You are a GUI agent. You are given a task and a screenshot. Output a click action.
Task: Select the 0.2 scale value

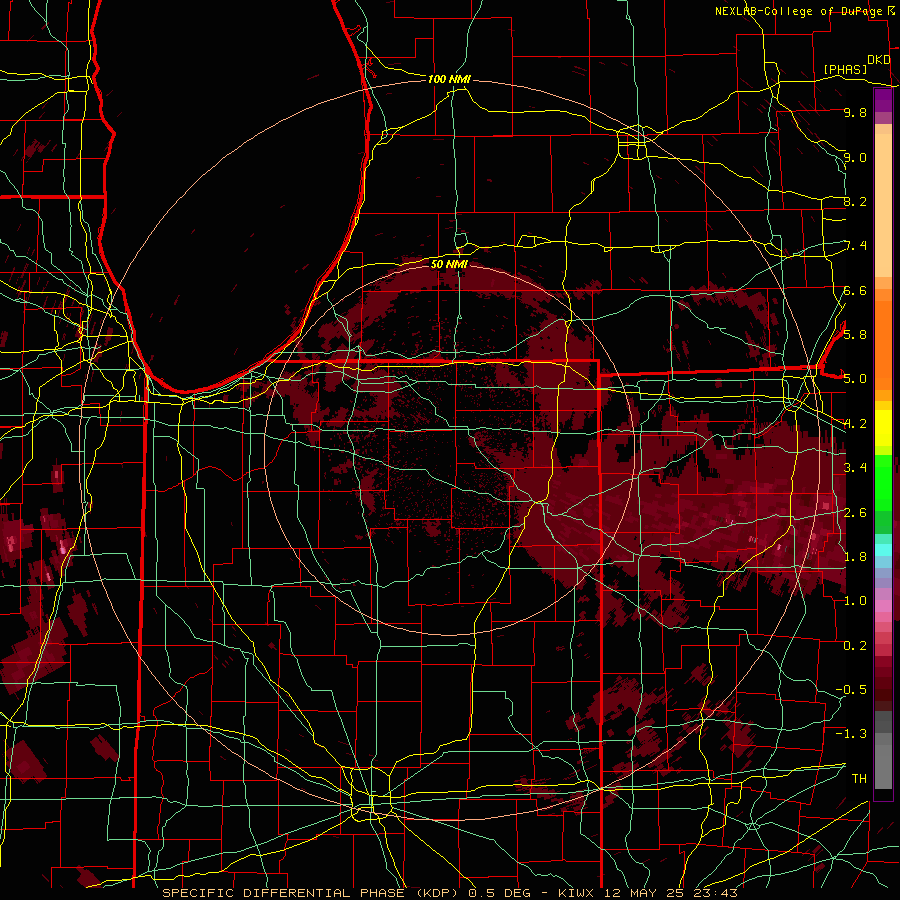(x=855, y=646)
